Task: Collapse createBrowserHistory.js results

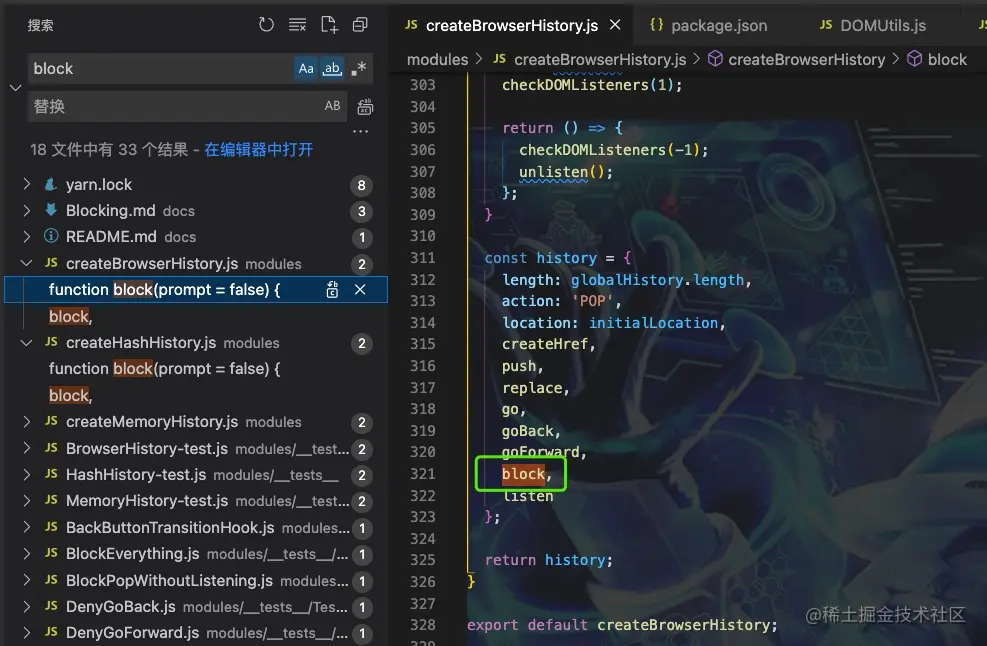Action: [26, 264]
